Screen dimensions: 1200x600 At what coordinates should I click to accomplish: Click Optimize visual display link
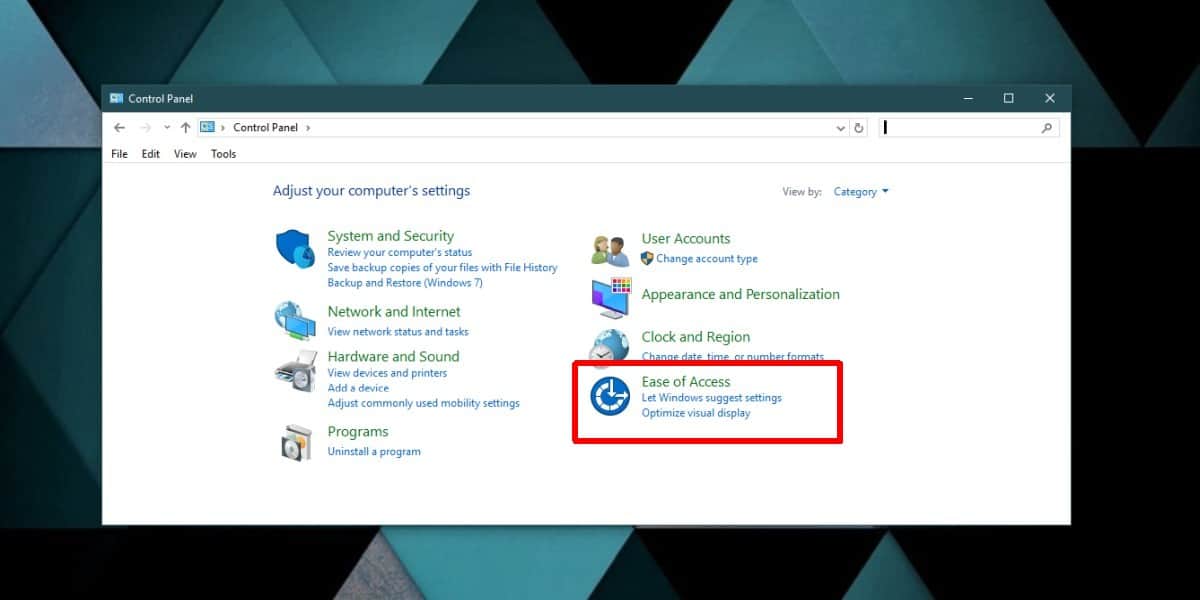696,412
